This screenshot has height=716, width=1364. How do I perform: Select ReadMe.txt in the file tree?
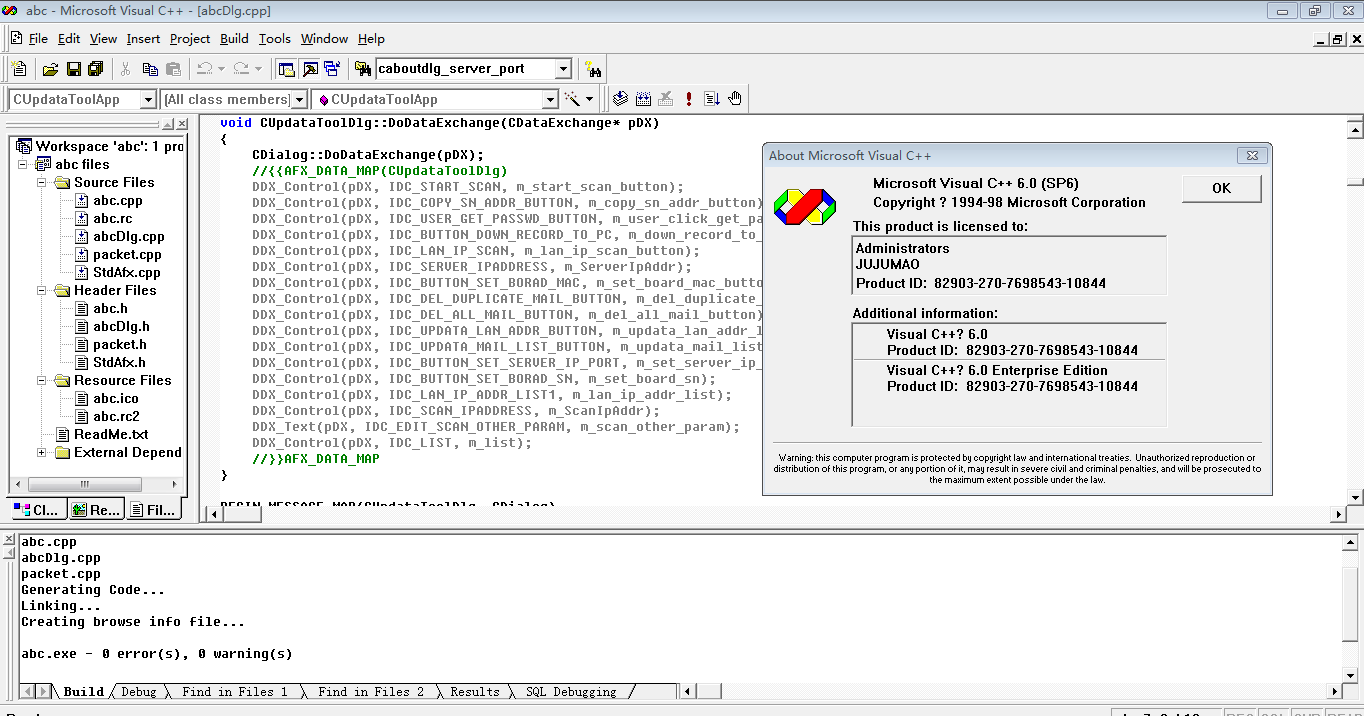click(x=111, y=434)
